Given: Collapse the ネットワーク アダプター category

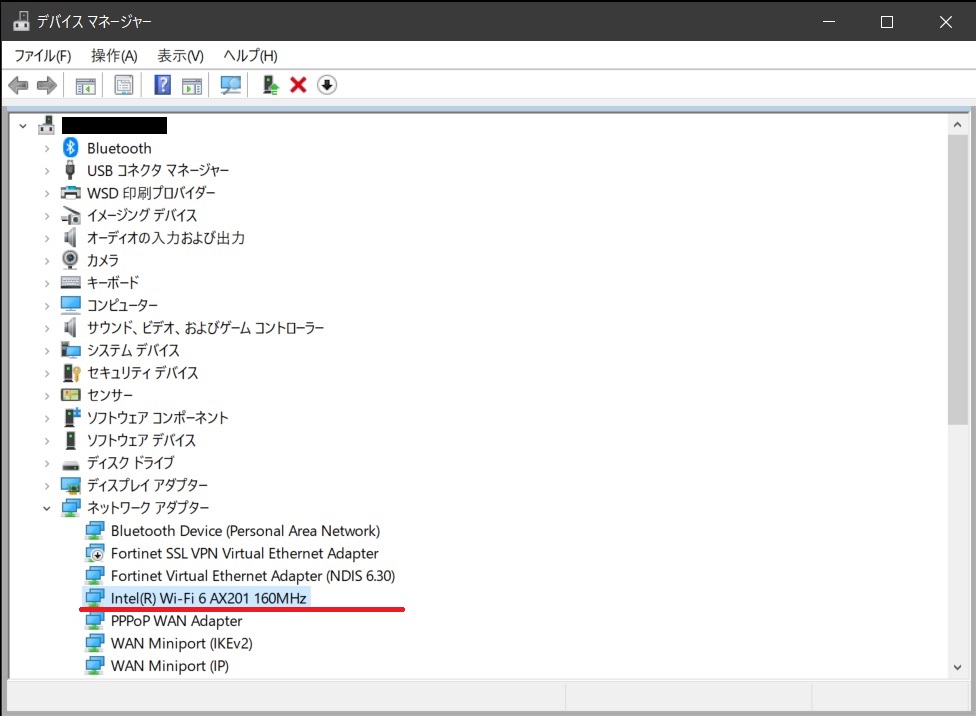Looking at the screenshot, I should pos(46,508).
